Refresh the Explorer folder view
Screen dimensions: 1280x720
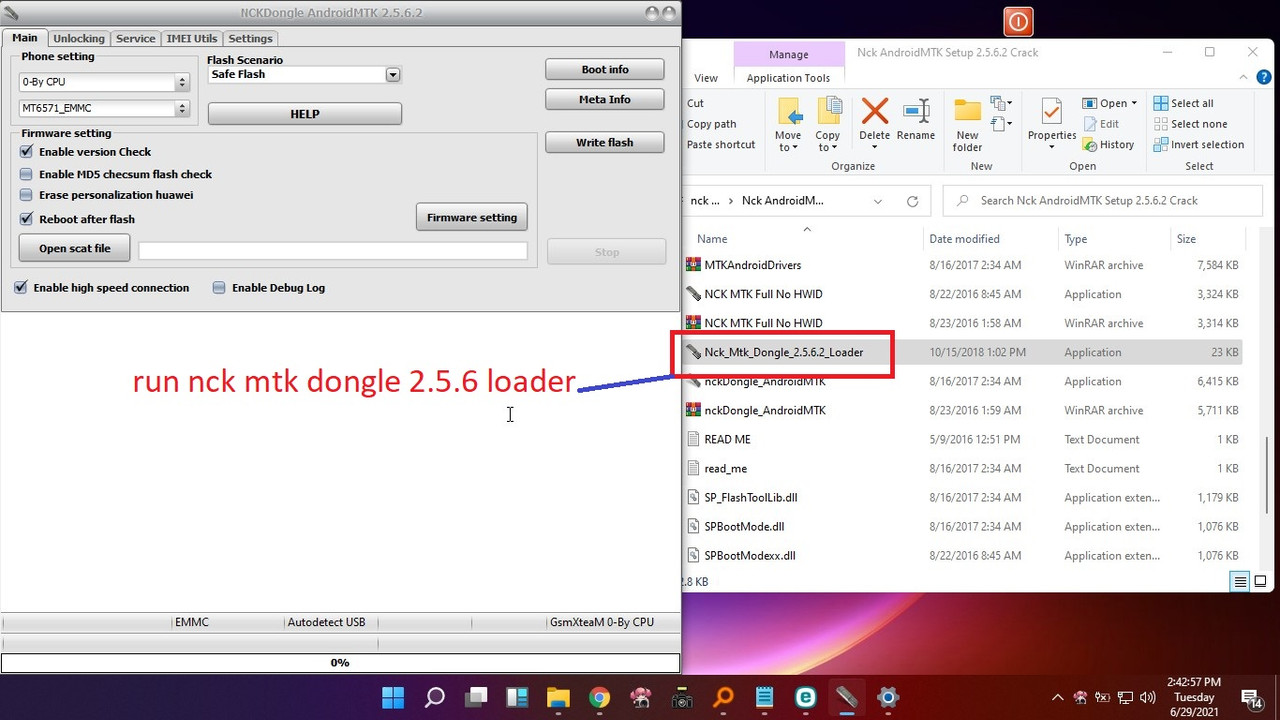click(x=912, y=201)
